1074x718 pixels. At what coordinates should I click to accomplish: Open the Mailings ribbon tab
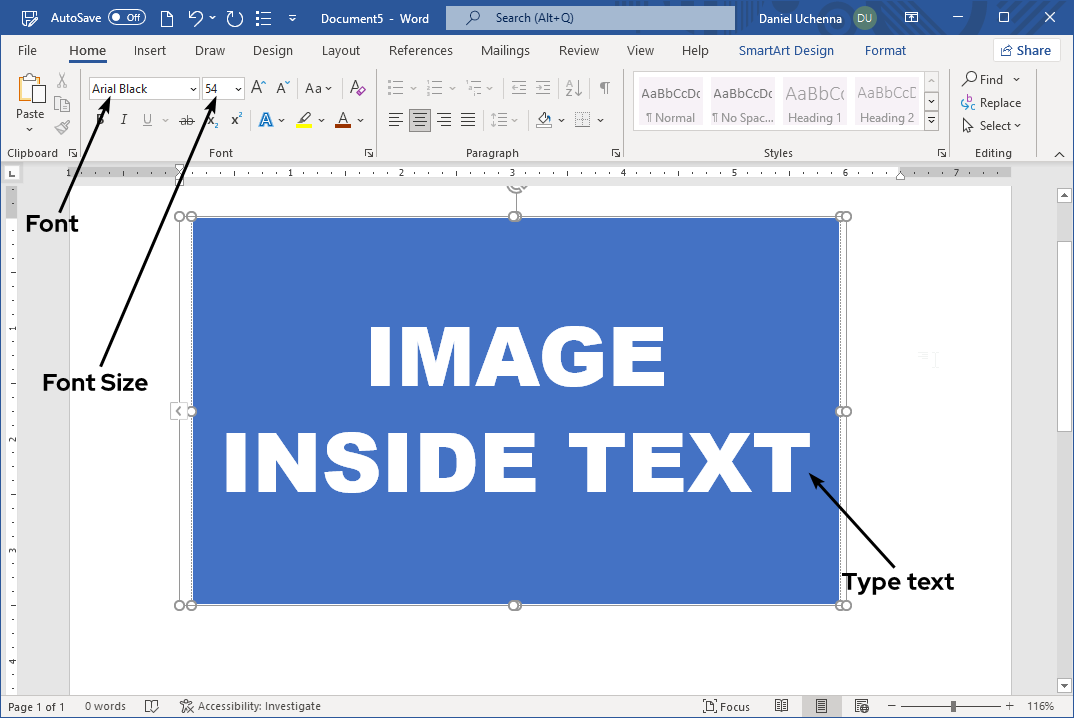505,50
